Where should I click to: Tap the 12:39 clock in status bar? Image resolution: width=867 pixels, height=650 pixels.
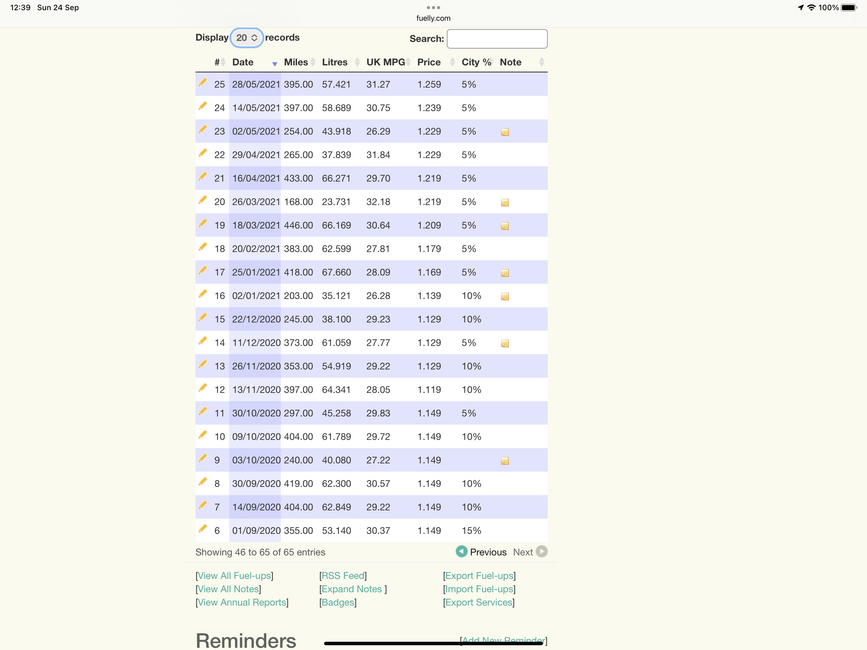click(x=20, y=7)
